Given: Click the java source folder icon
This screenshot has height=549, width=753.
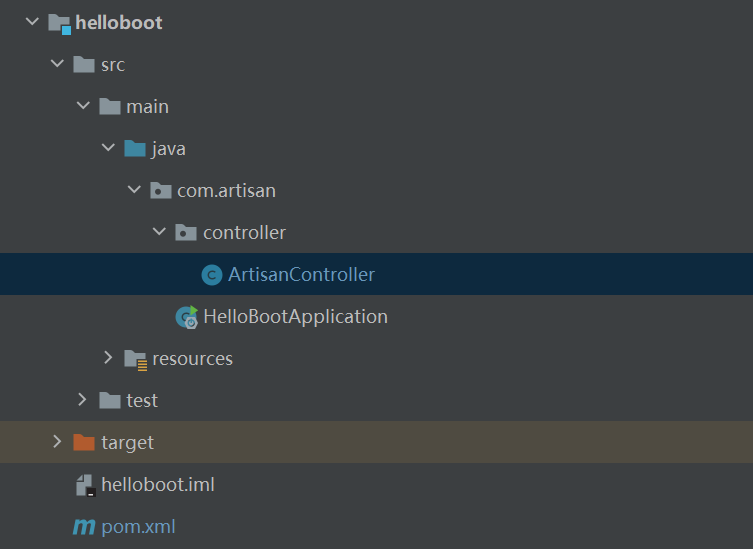Looking at the screenshot, I should point(135,148).
